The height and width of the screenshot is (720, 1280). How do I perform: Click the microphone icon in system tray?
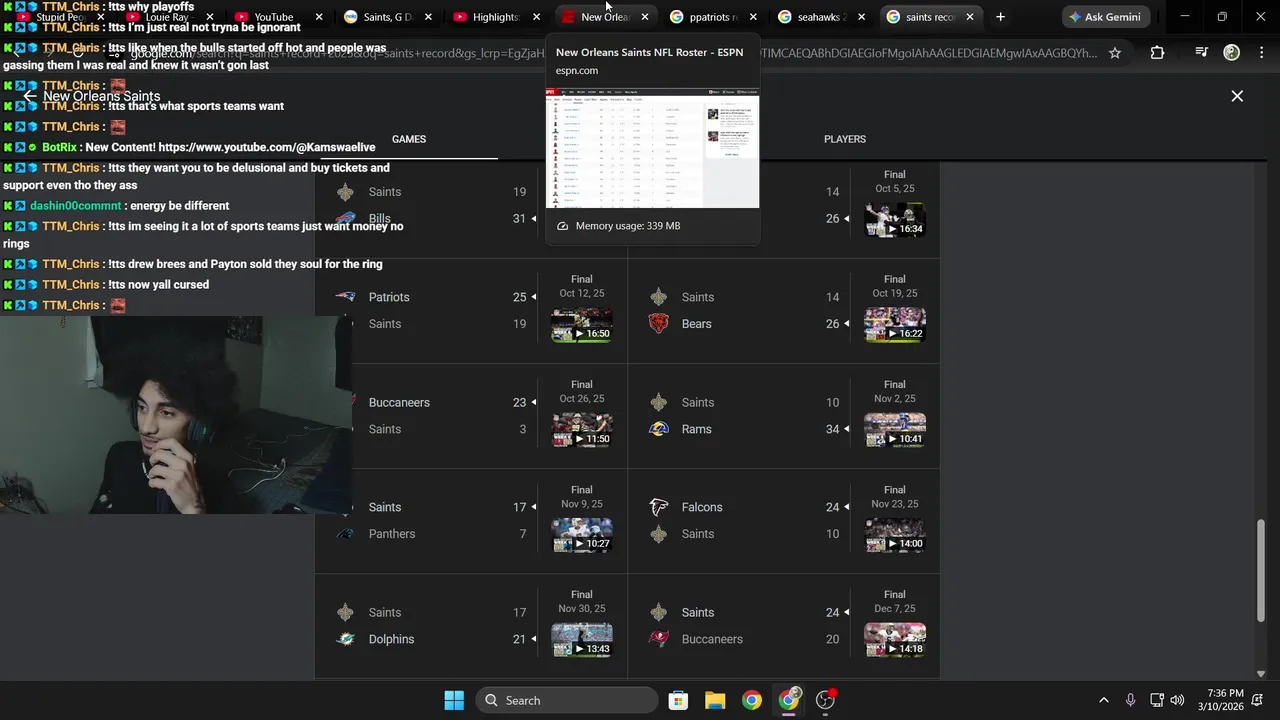pyautogui.click(x=1130, y=700)
